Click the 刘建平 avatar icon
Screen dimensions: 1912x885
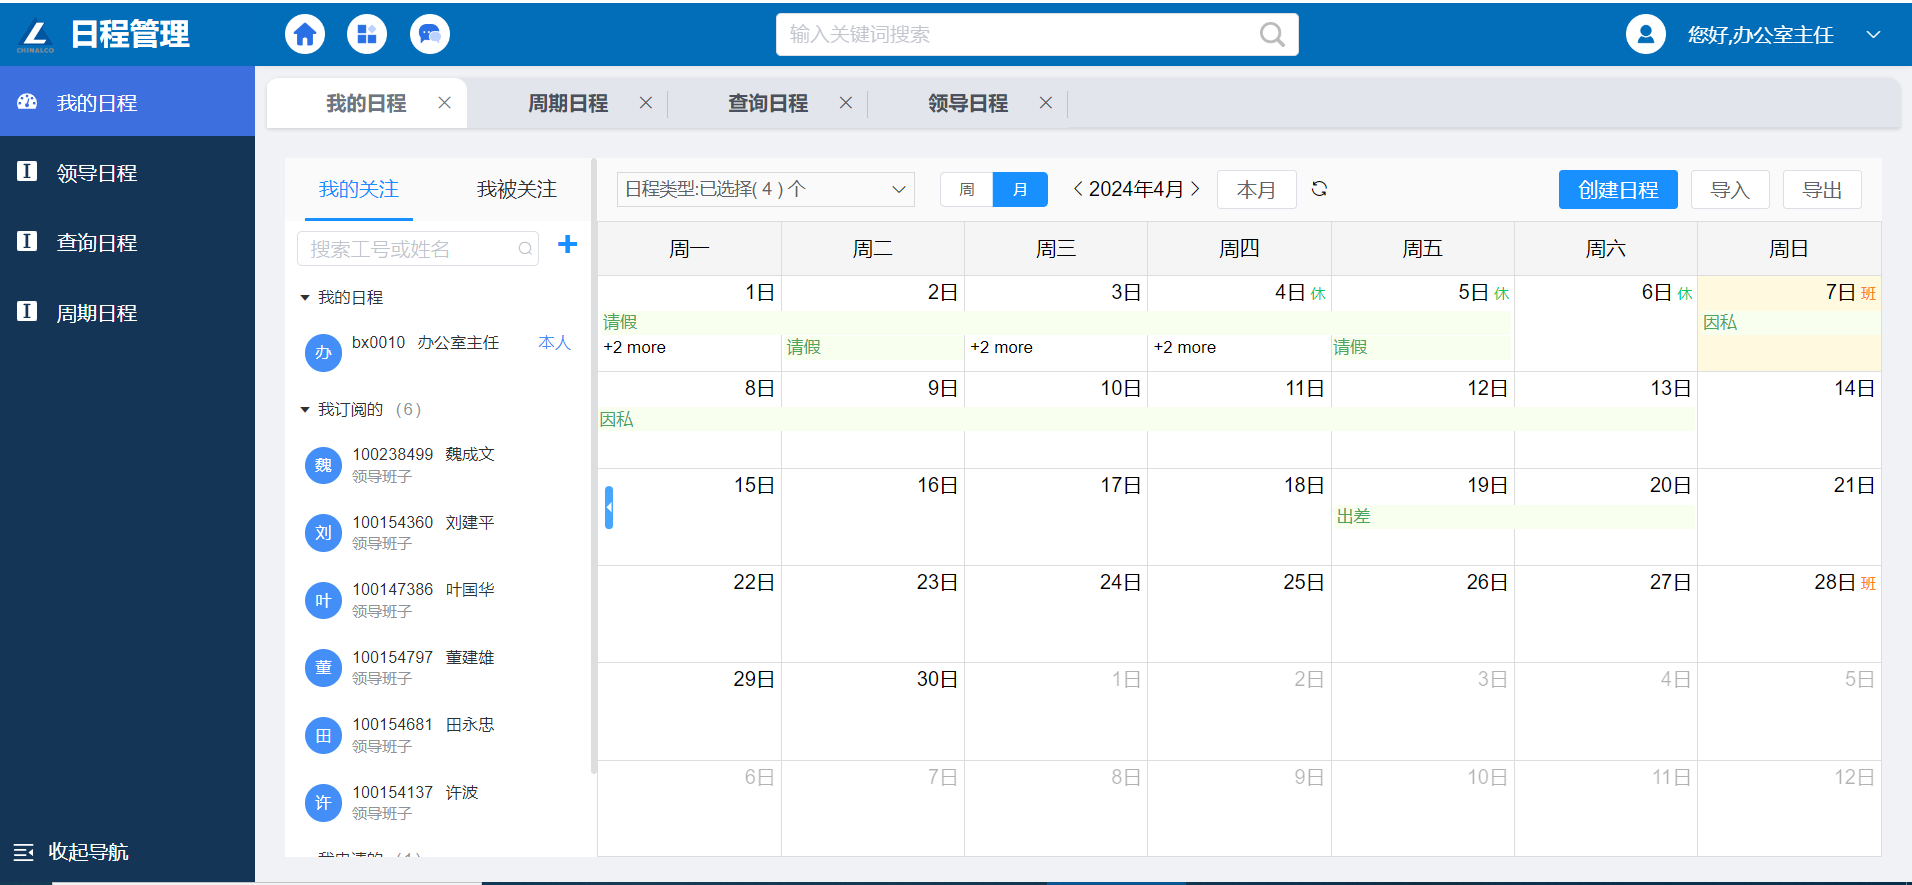point(323,533)
